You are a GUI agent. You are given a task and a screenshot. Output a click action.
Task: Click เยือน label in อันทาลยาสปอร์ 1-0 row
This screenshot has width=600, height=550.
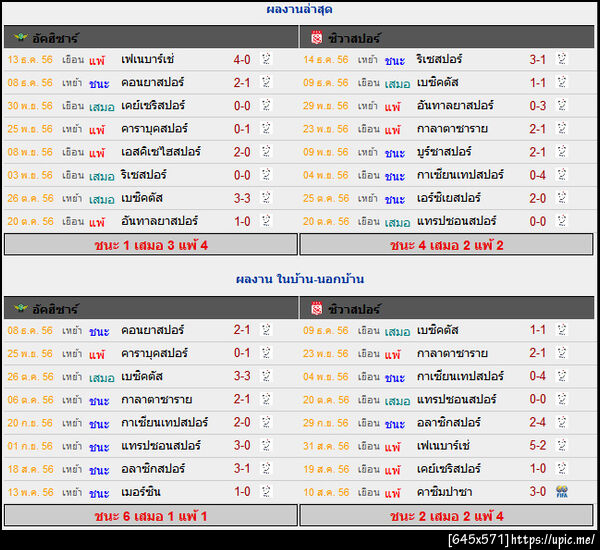[x=73, y=221]
